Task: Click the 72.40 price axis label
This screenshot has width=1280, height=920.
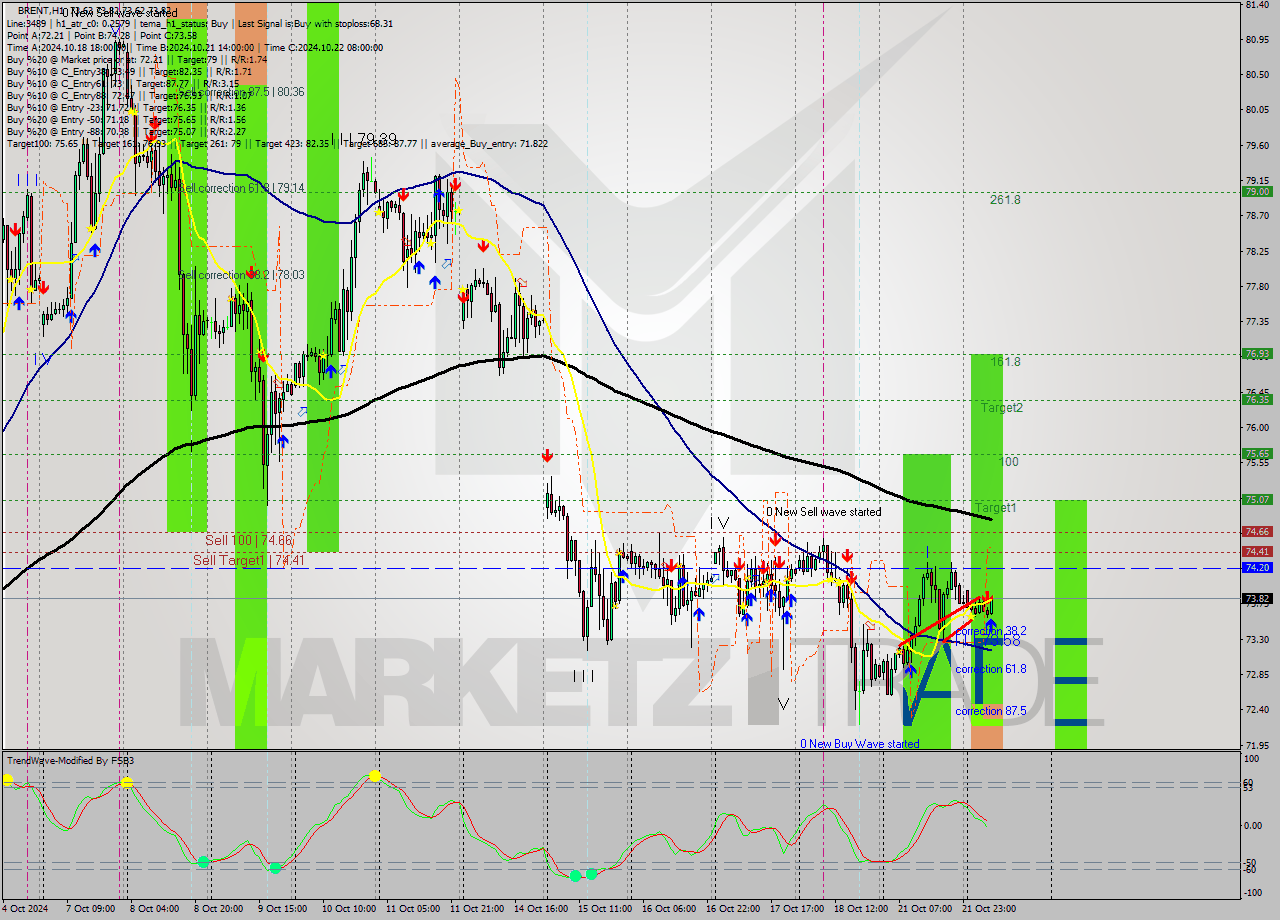Action: (1257, 709)
